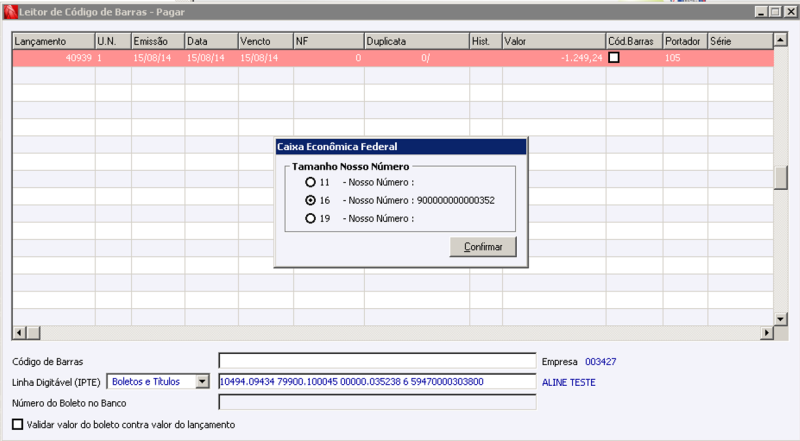Click the value -1.249,24 cell
The width and height of the screenshot is (800, 441).
coord(554,58)
